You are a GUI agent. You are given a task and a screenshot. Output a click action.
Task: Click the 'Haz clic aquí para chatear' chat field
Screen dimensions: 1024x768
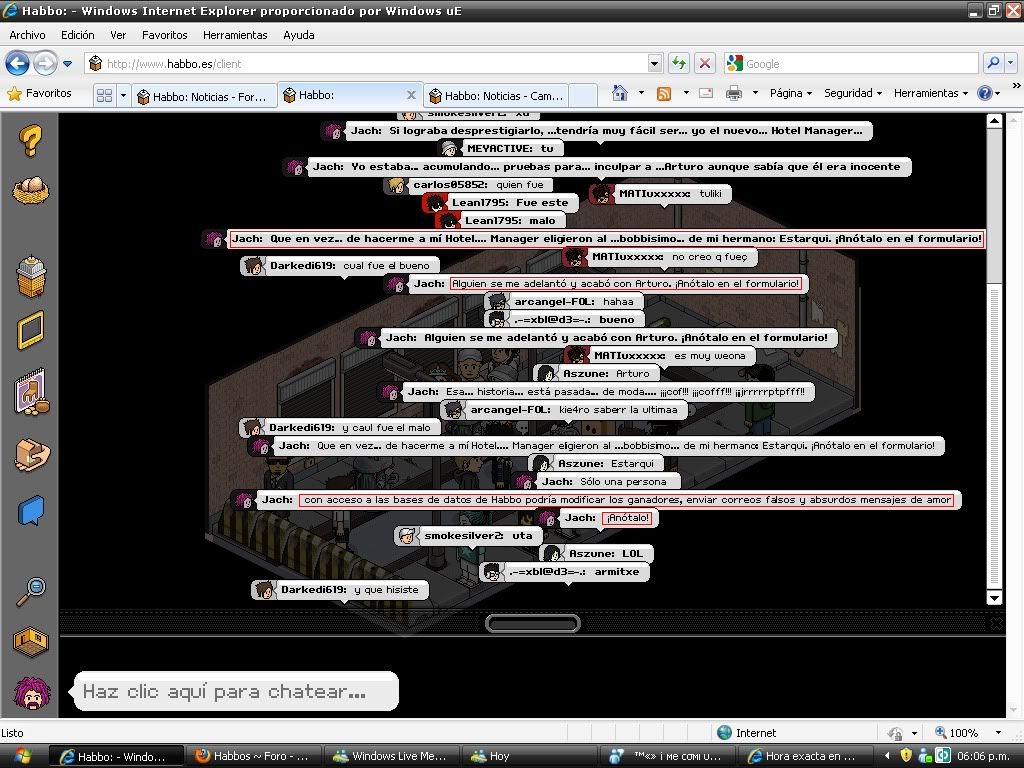click(x=235, y=691)
